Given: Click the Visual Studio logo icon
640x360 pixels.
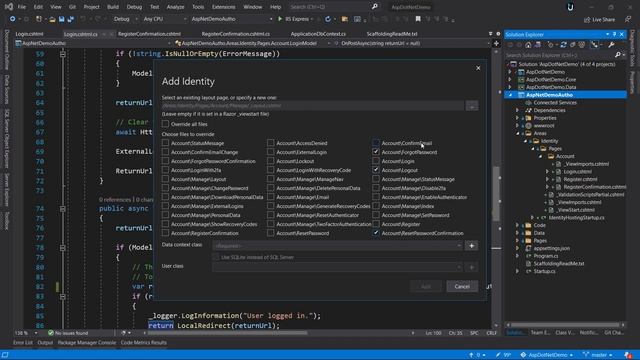Looking at the screenshot, I should click(9, 7).
